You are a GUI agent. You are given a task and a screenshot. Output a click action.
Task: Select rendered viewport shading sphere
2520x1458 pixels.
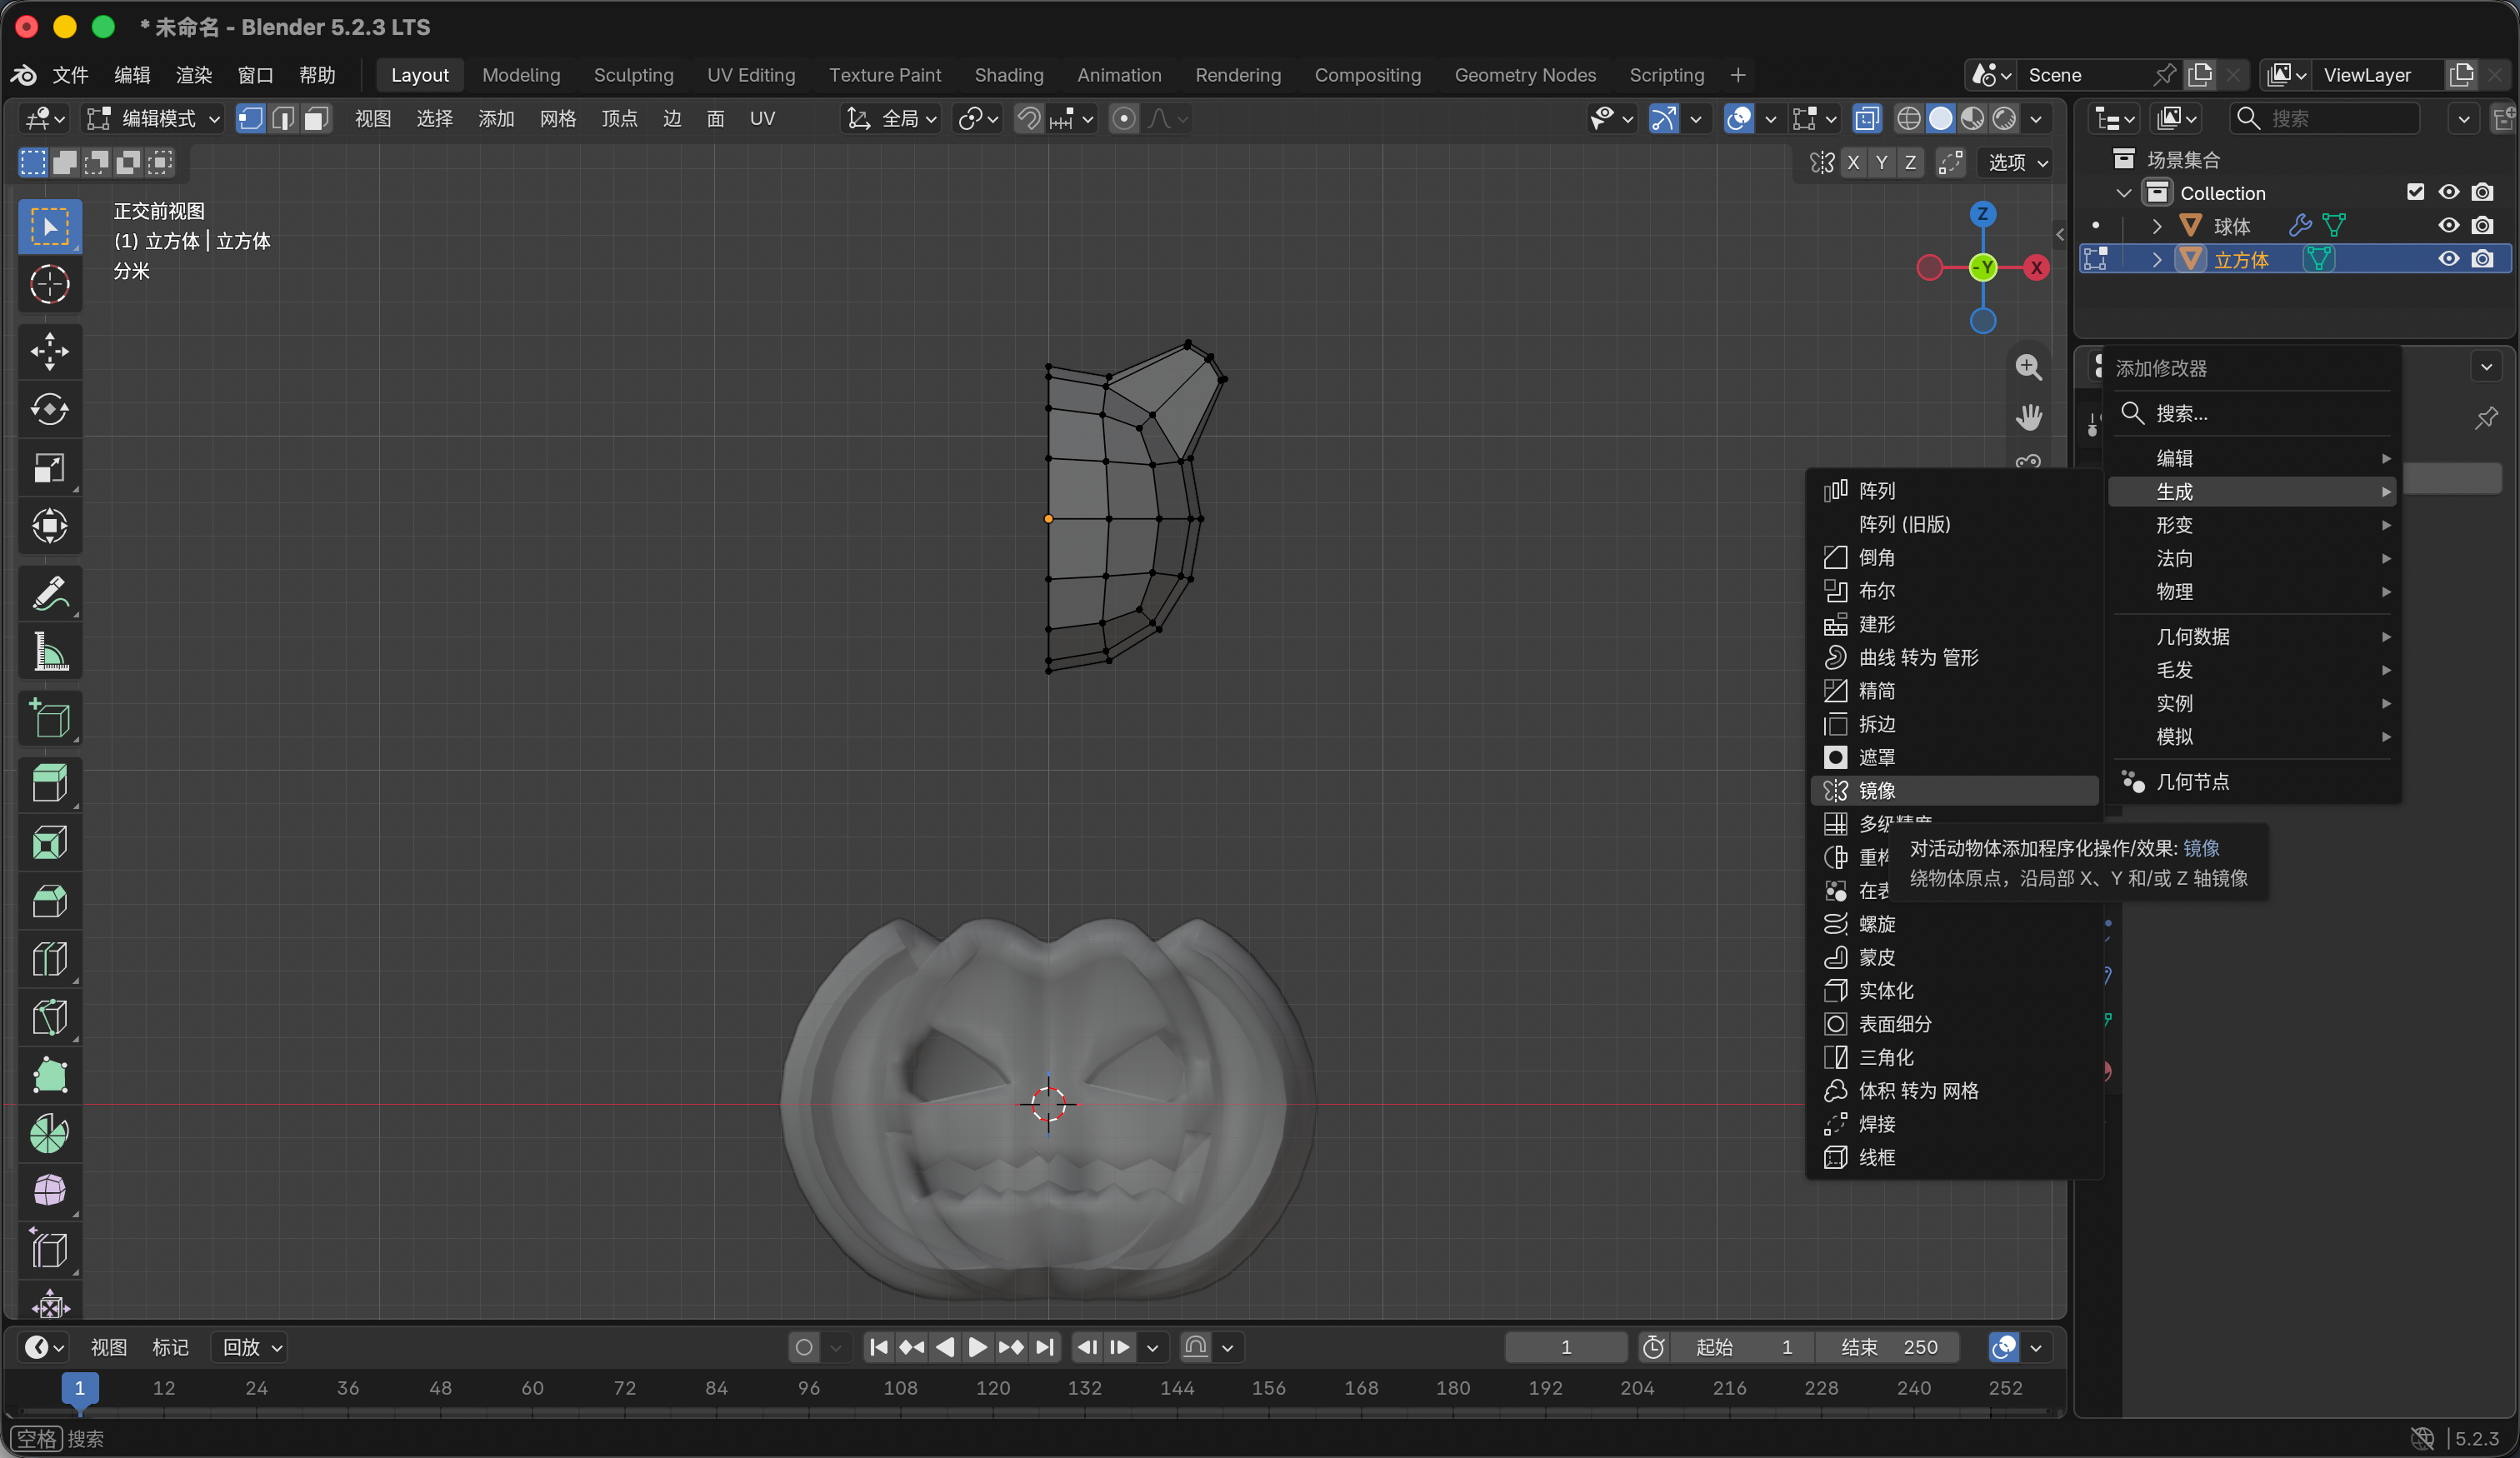(x=2004, y=119)
